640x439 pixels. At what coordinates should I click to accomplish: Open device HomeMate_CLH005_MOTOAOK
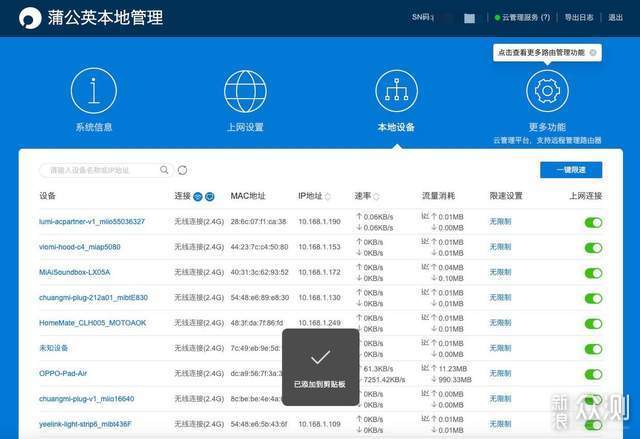click(93, 323)
